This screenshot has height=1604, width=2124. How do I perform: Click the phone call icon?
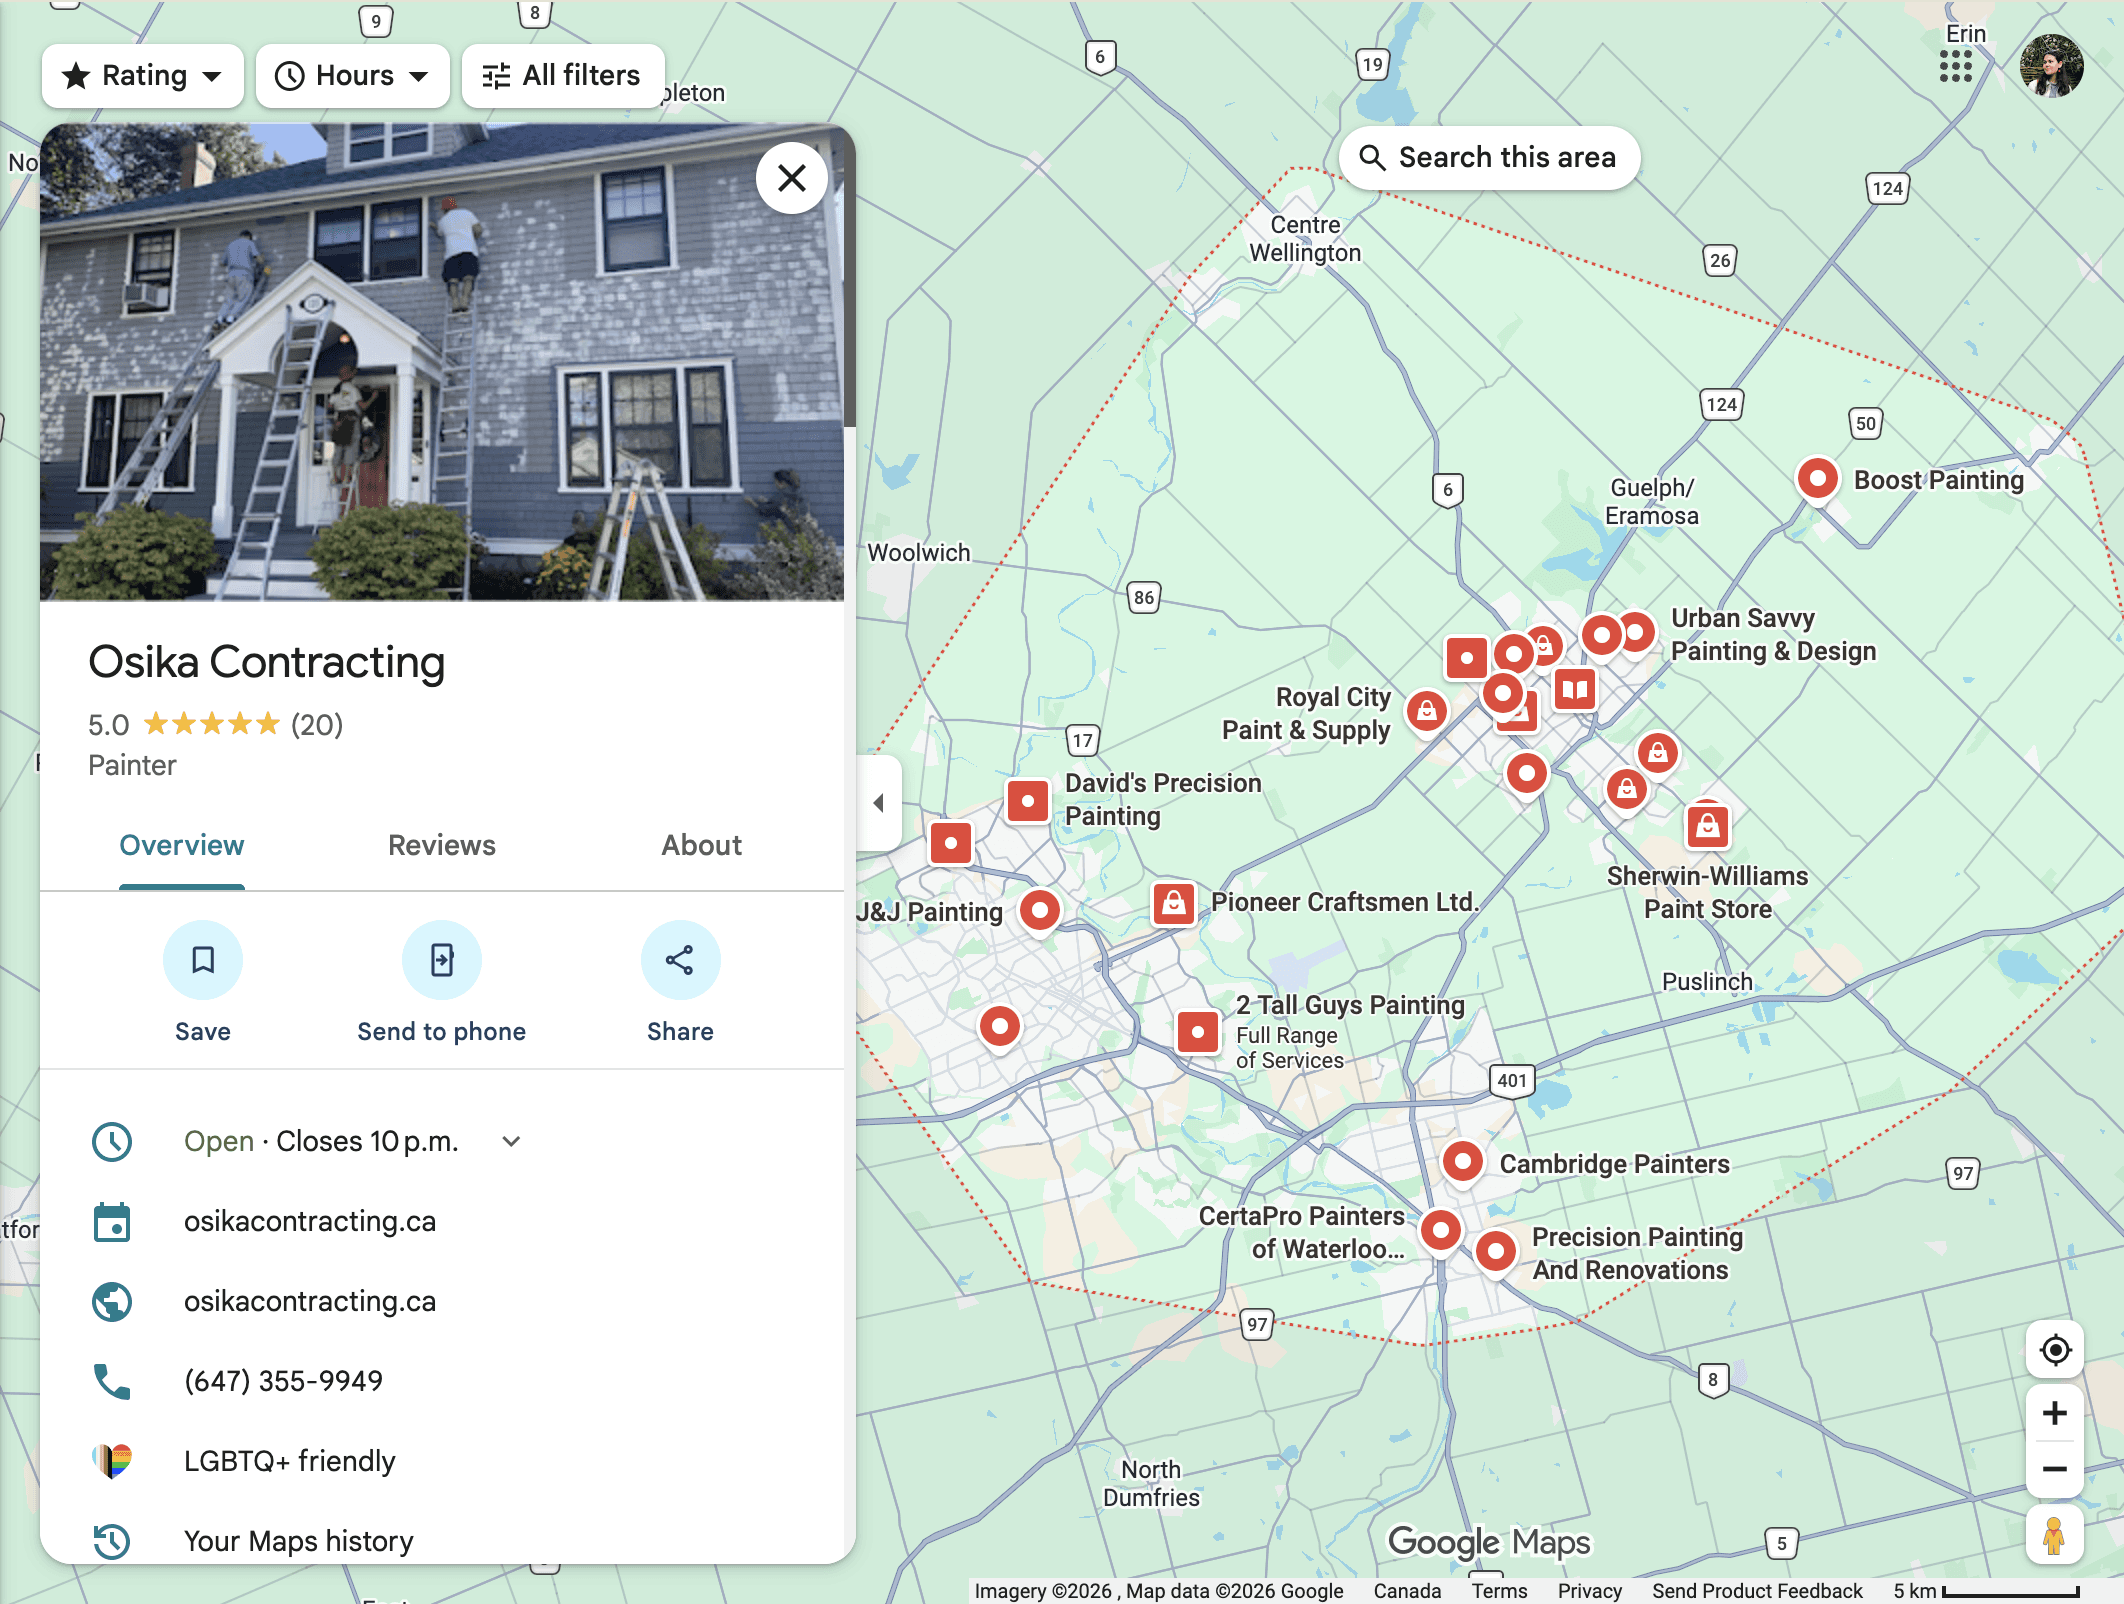coord(112,1381)
